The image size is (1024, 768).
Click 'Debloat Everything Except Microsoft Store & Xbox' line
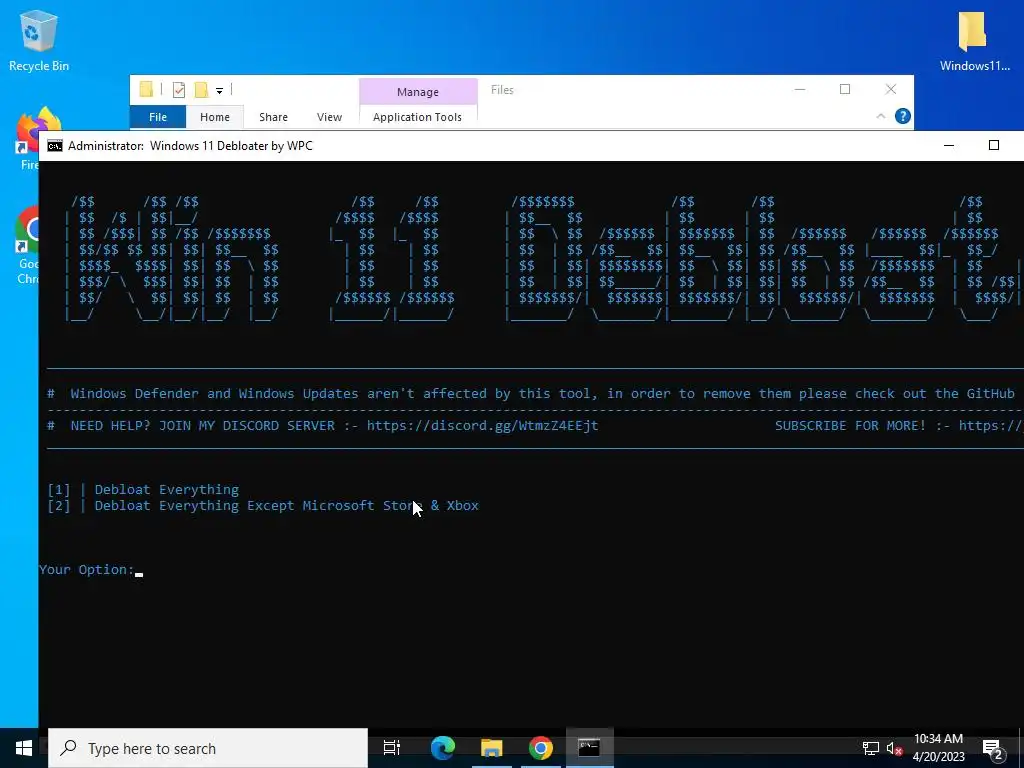[263, 505]
